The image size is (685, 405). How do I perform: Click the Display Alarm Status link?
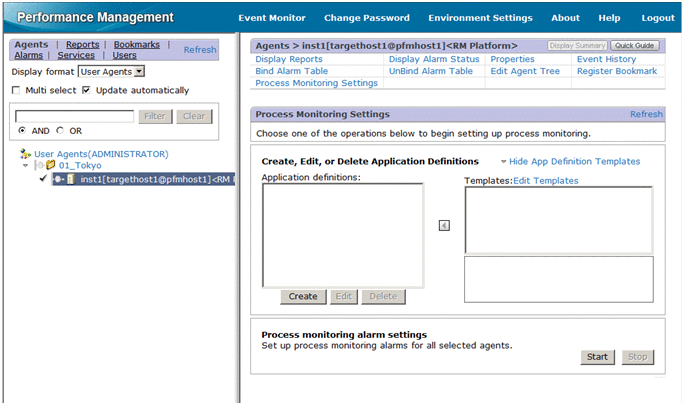(434, 59)
